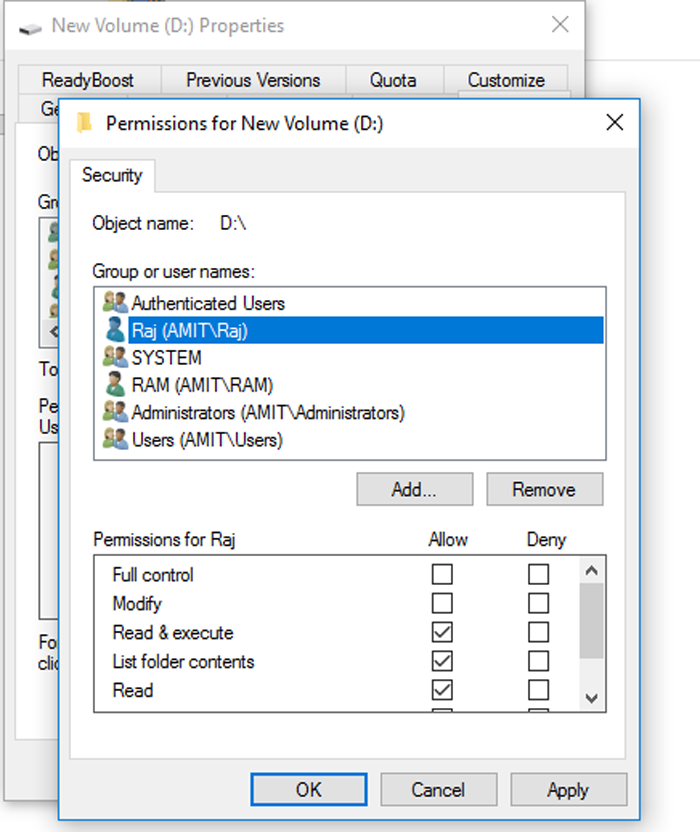
Task: Click the Raj user avatar icon
Action: pos(115,330)
